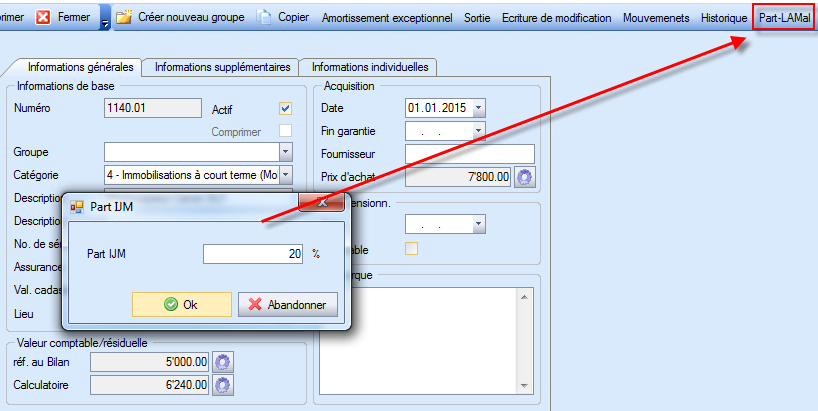
Task: Open the Subventionn. date dropdown
Action: click(478, 225)
